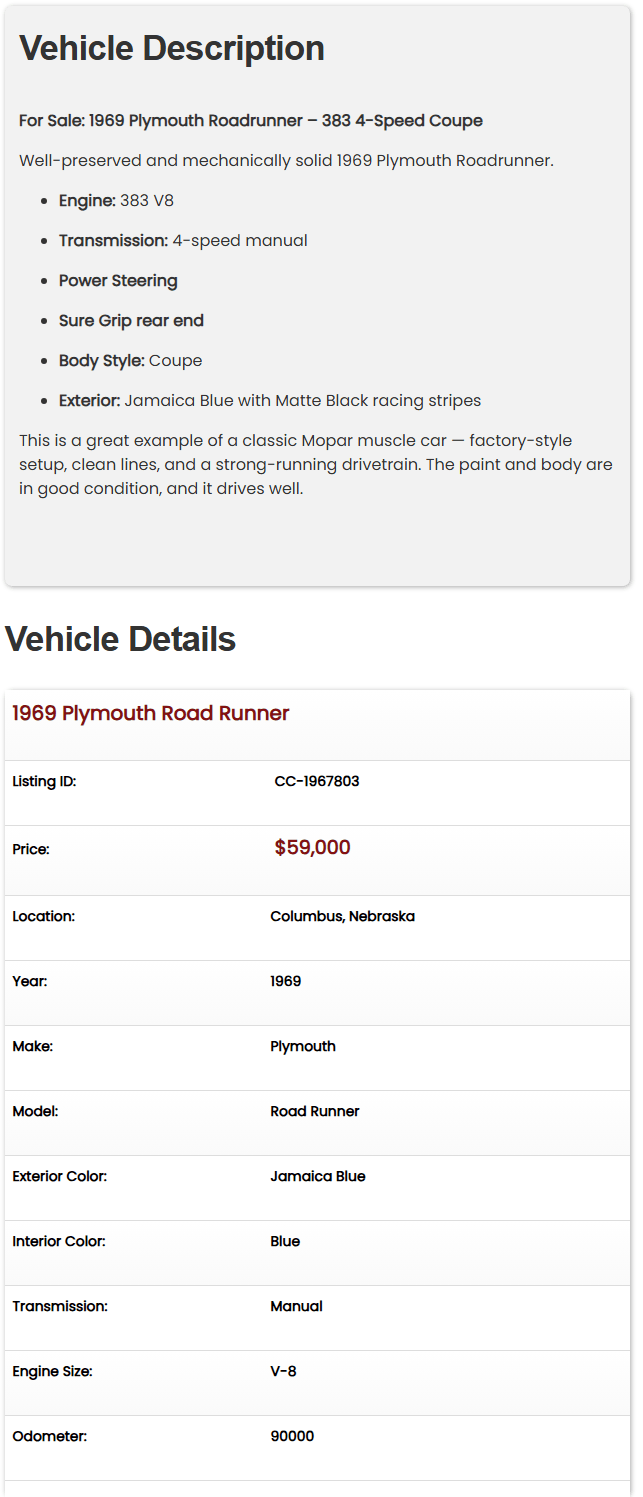This screenshot has width=643, height=1497.
Task: Click the Exterior Jamaica Blue stripes bullet
Action: 270,401
